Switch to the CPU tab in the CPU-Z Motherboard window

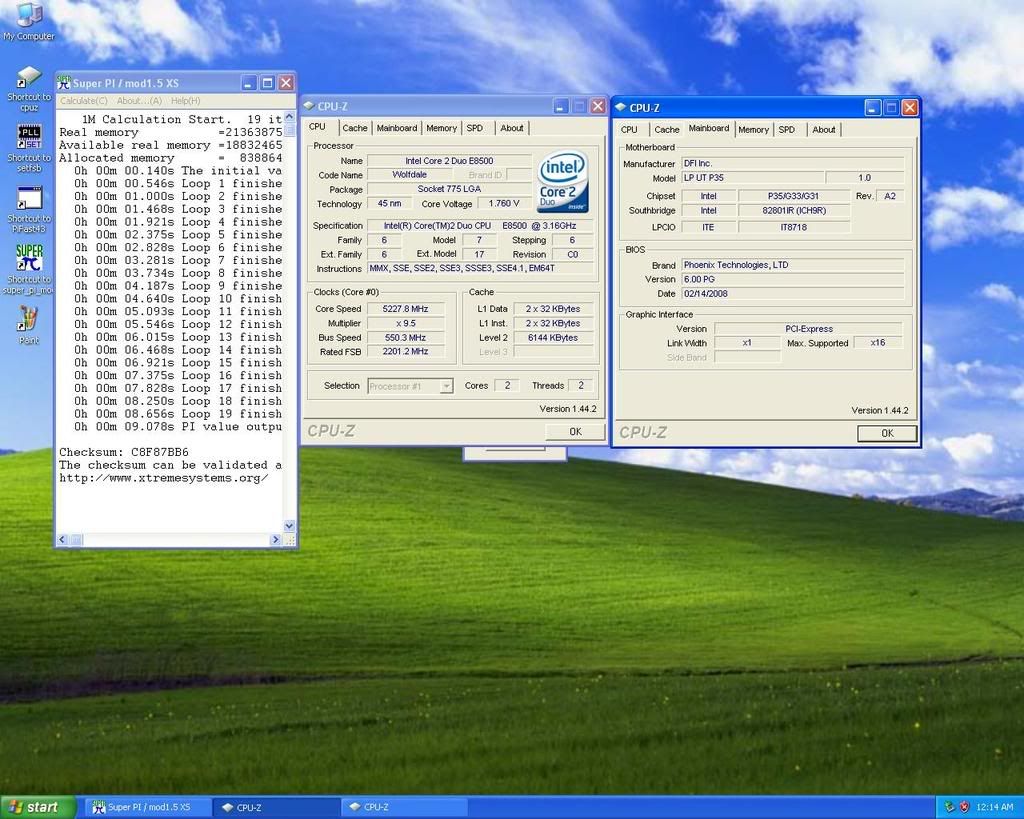[x=629, y=129]
